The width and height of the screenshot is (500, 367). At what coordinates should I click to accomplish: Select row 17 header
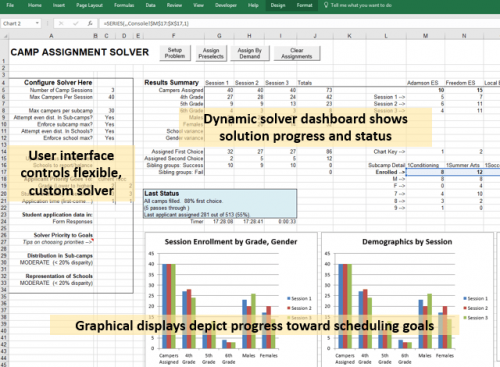[x=4, y=172]
